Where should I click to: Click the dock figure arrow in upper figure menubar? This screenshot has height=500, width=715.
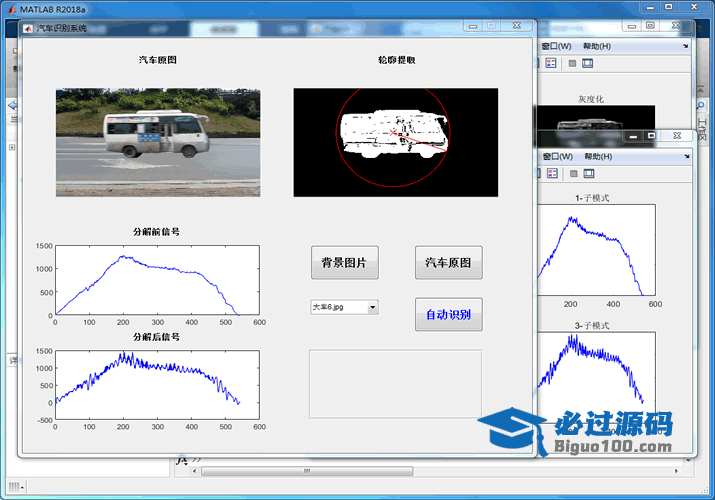686,46
